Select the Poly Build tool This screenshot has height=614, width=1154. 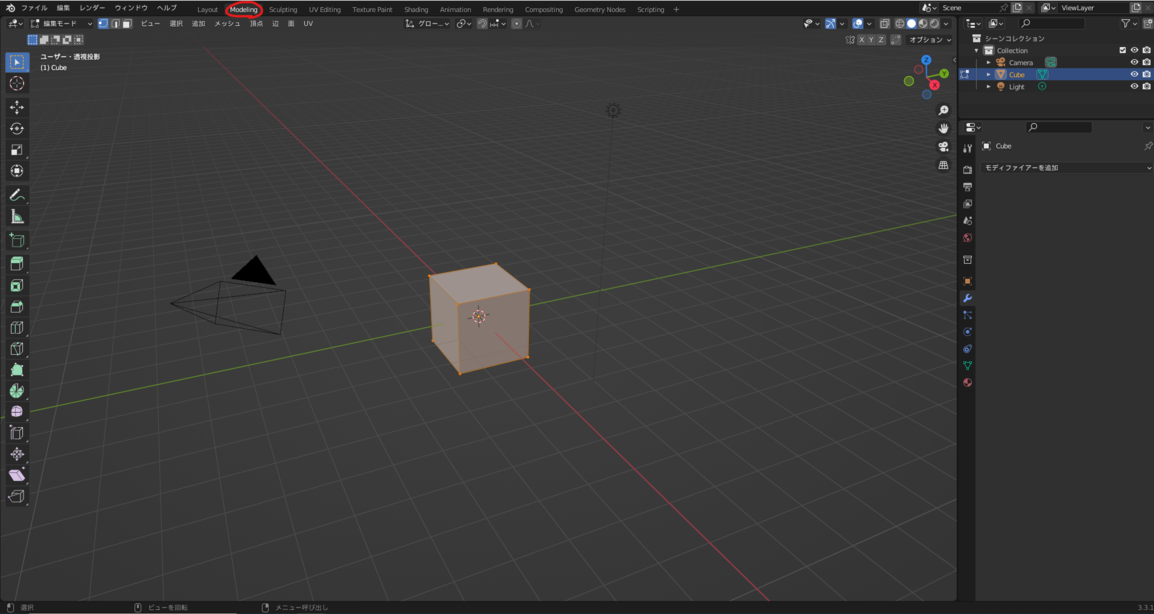(16, 370)
